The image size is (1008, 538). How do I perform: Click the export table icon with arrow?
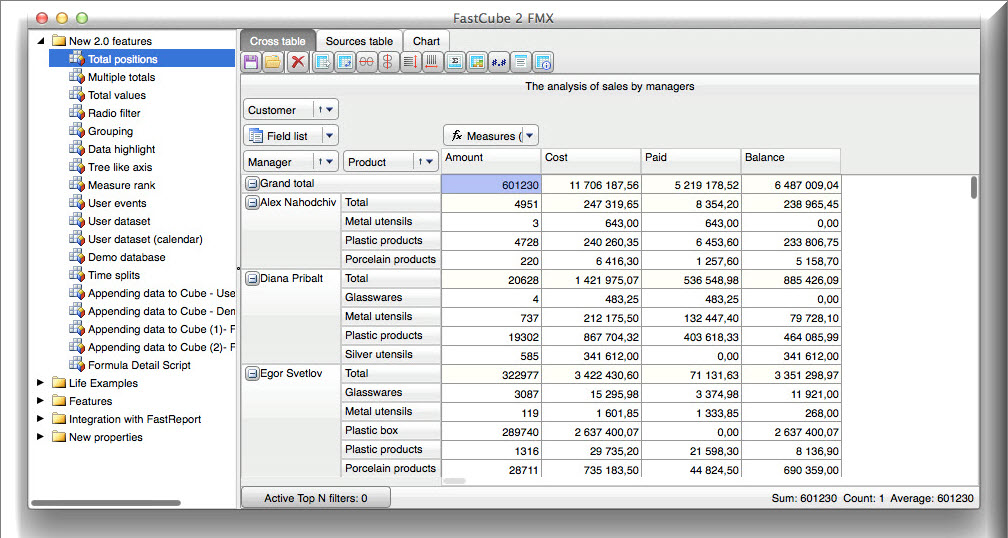coord(323,62)
